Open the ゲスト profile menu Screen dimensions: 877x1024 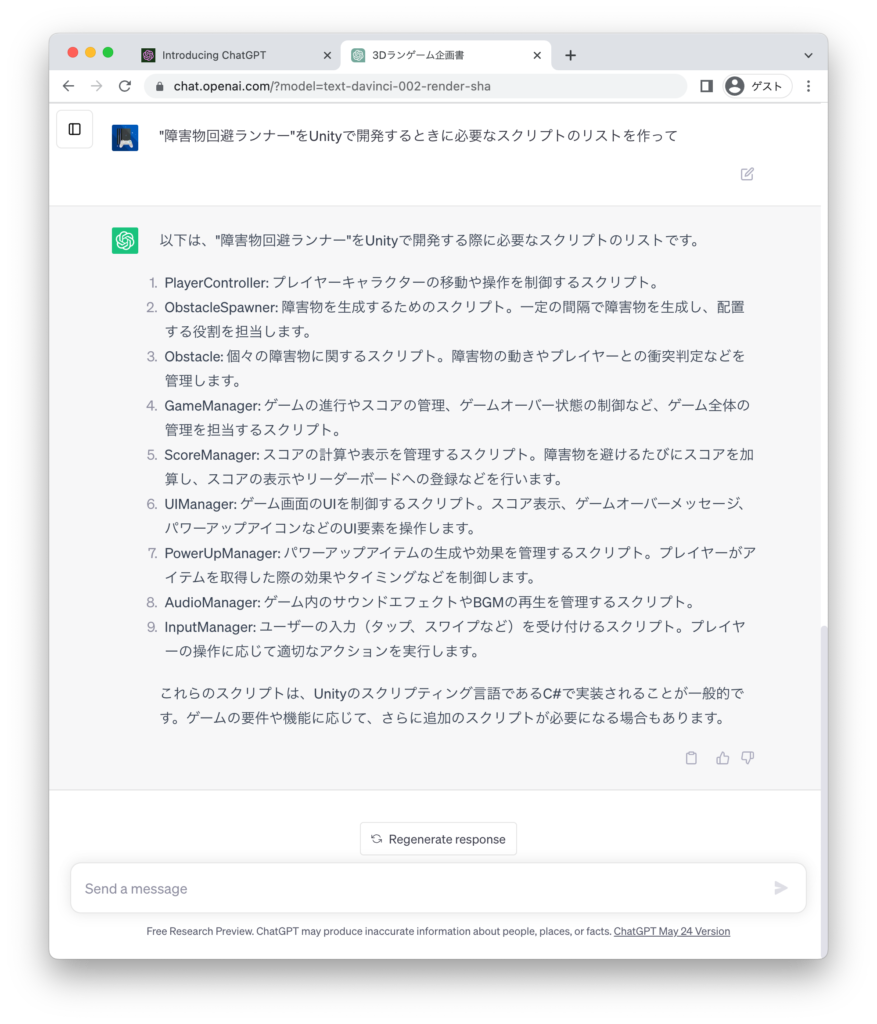757,86
